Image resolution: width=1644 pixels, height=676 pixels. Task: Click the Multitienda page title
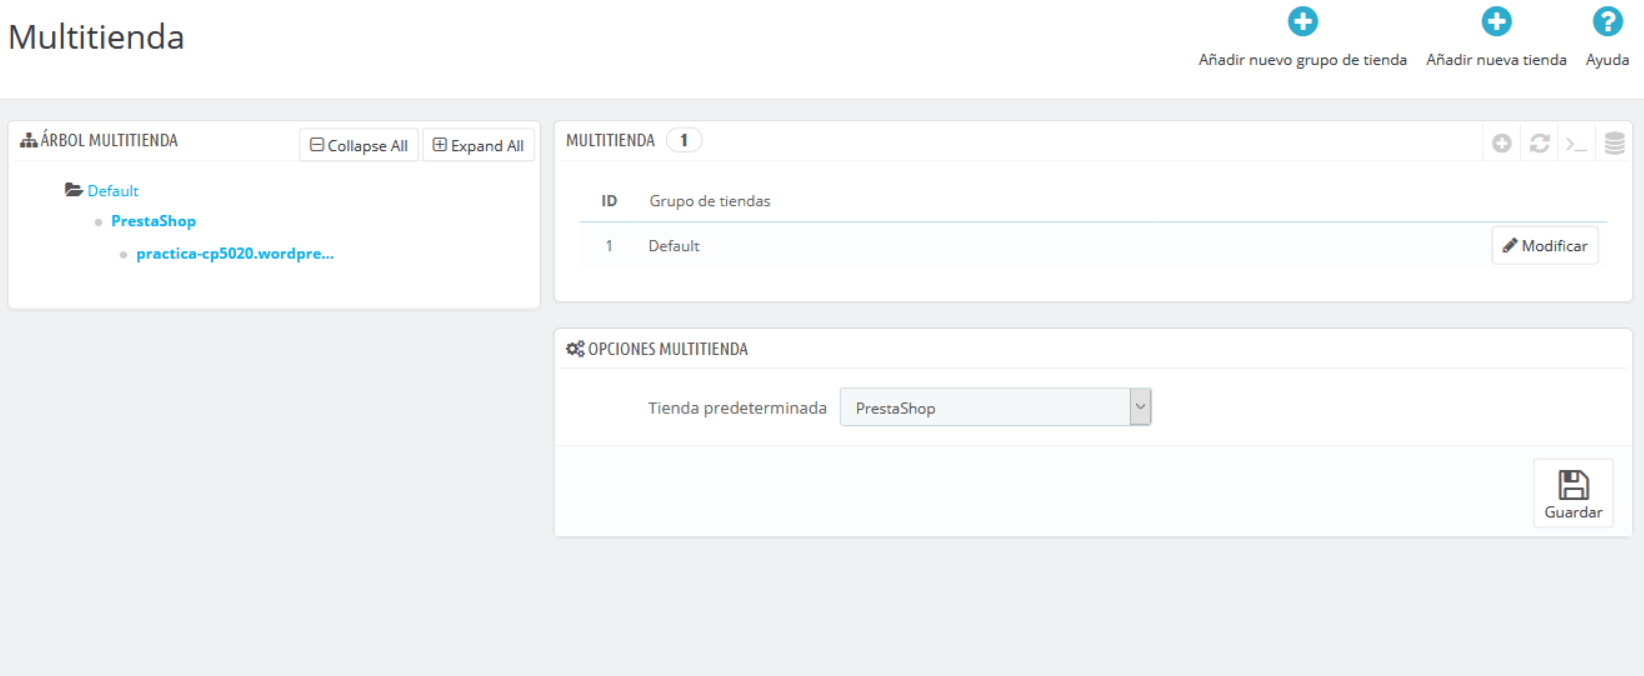click(x=96, y=37)
